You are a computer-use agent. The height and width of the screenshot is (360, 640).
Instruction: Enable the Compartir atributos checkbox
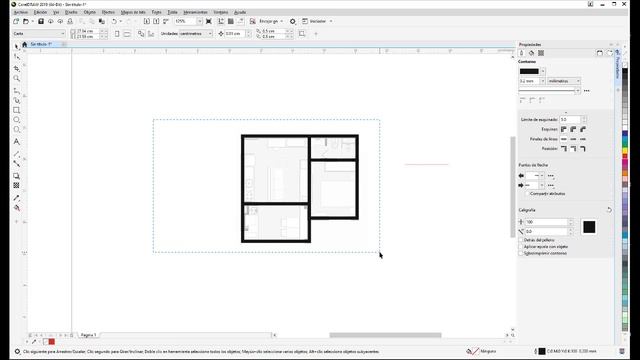pos(527,193)
